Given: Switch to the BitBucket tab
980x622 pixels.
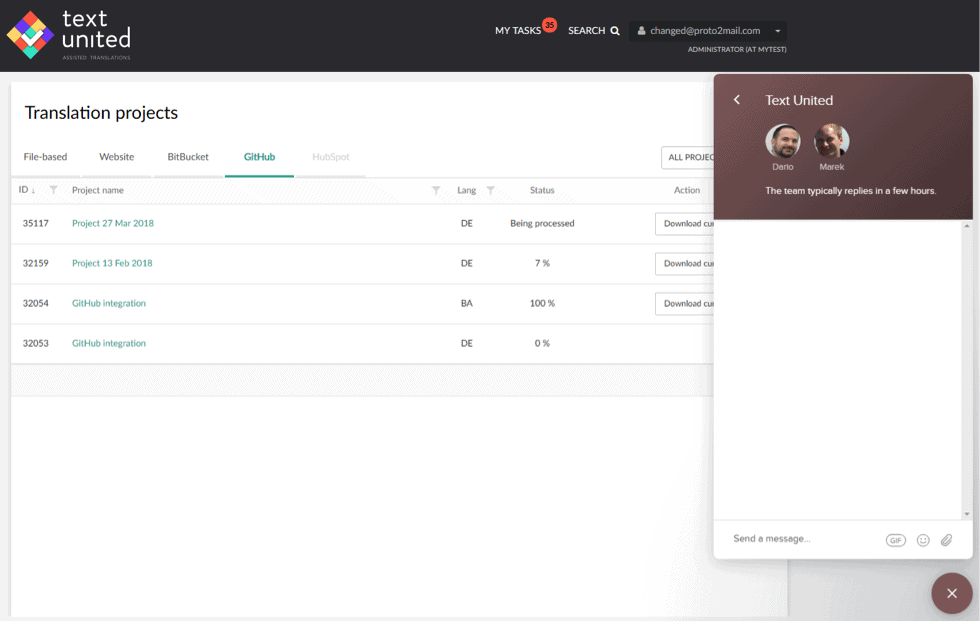Looking at the screenshot, I should point(188,157).
